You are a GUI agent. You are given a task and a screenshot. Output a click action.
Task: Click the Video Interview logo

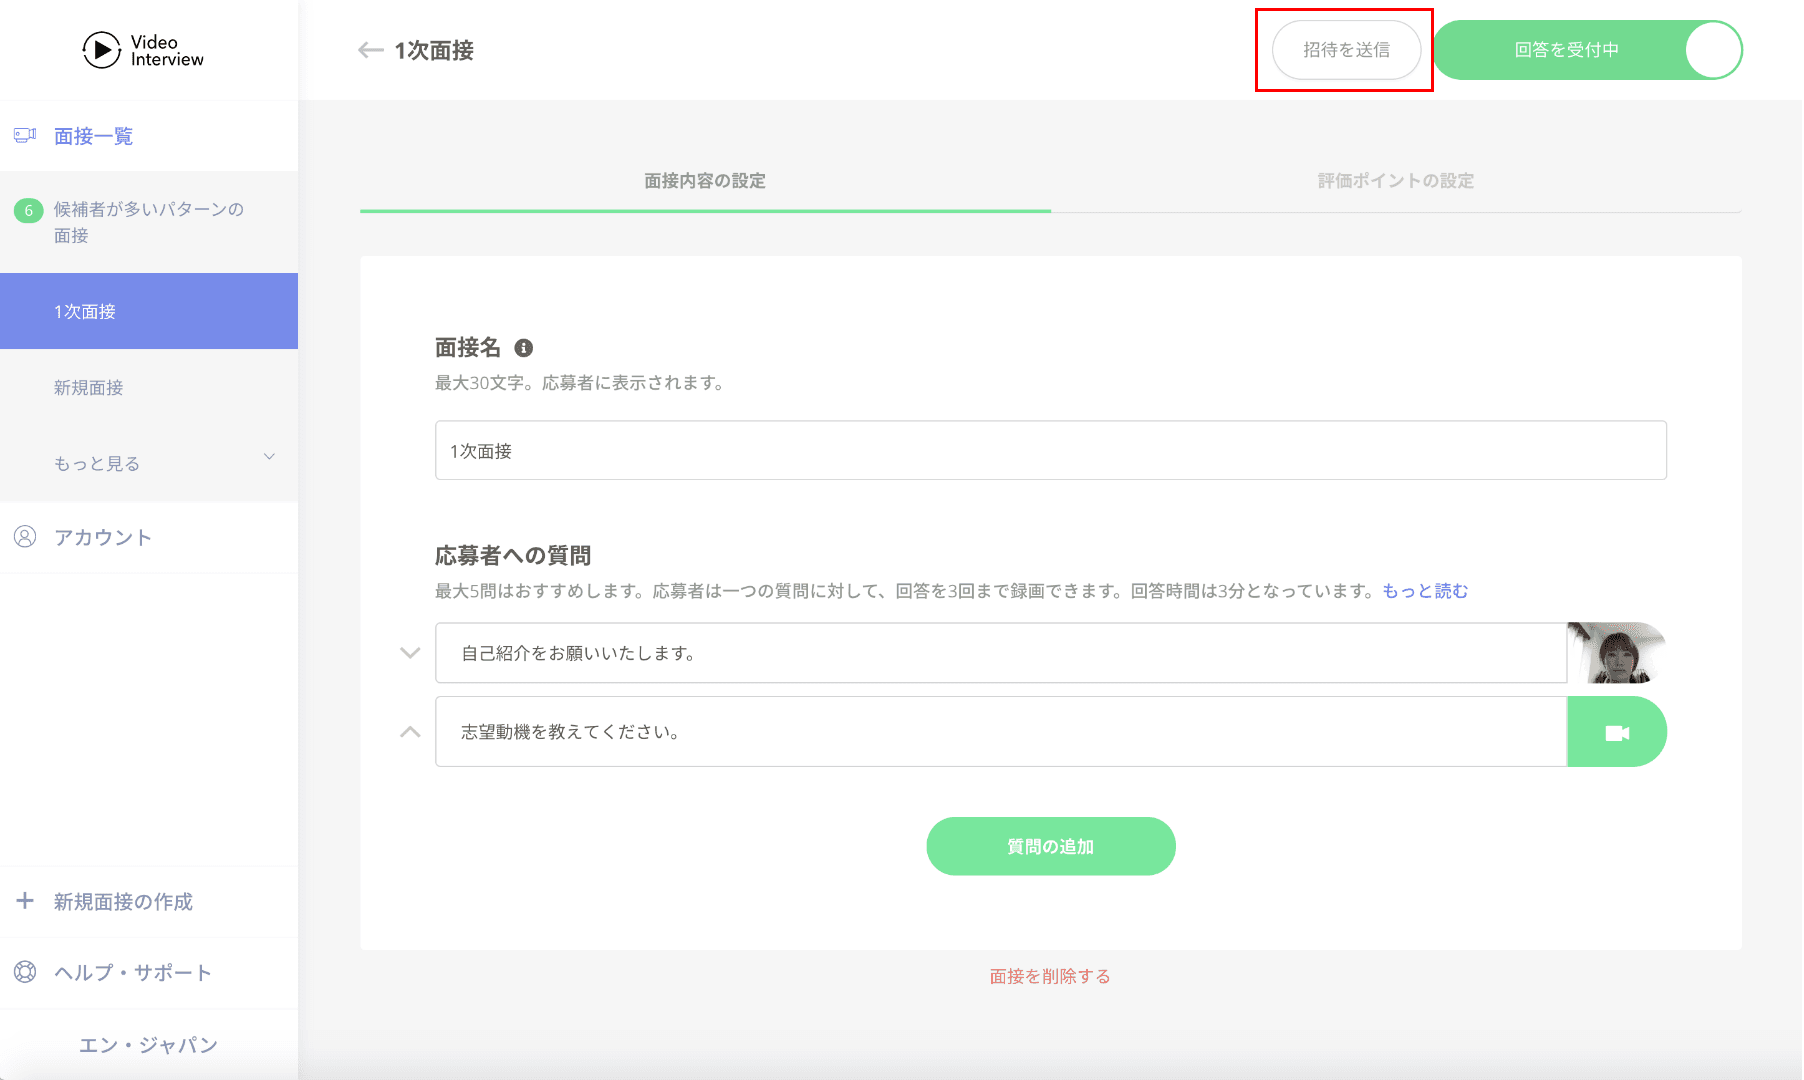(143, 50)
